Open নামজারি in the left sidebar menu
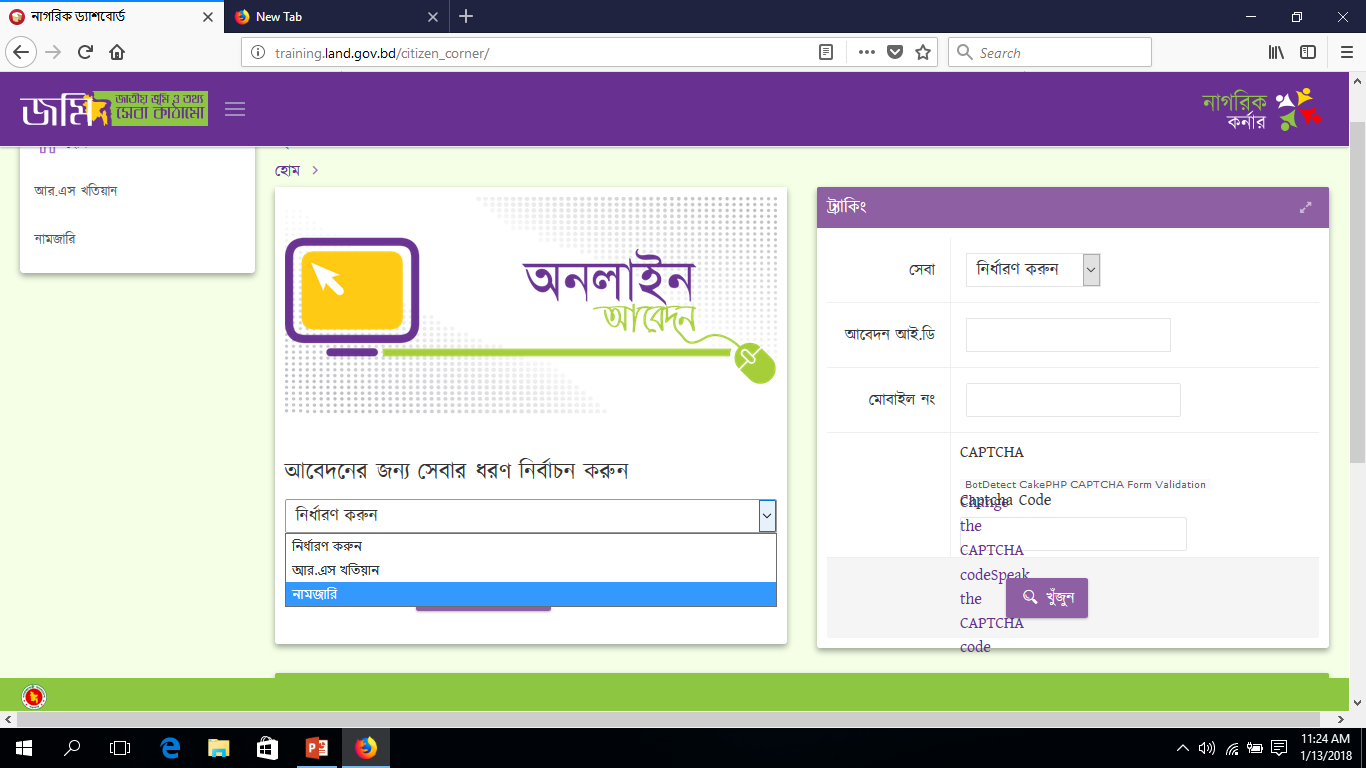1366x768 pixels. click(x=55, y=239)
